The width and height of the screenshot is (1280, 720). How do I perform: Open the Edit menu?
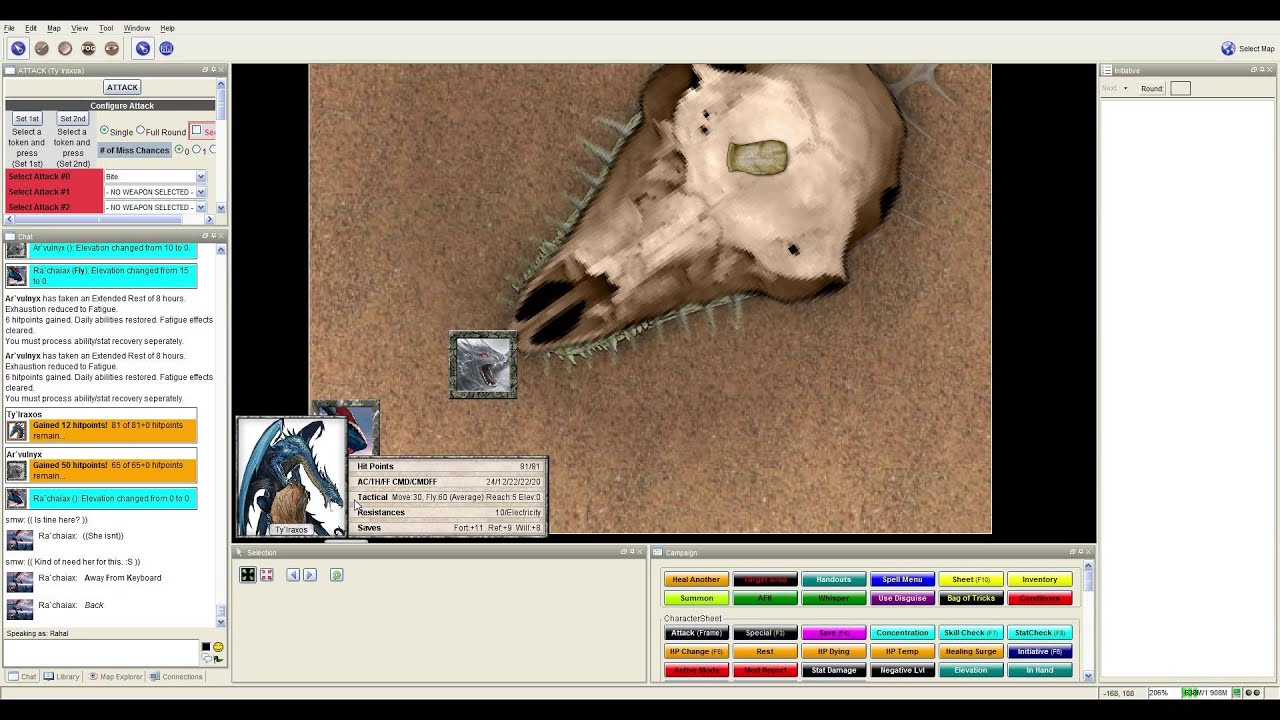tap(31, 28)
